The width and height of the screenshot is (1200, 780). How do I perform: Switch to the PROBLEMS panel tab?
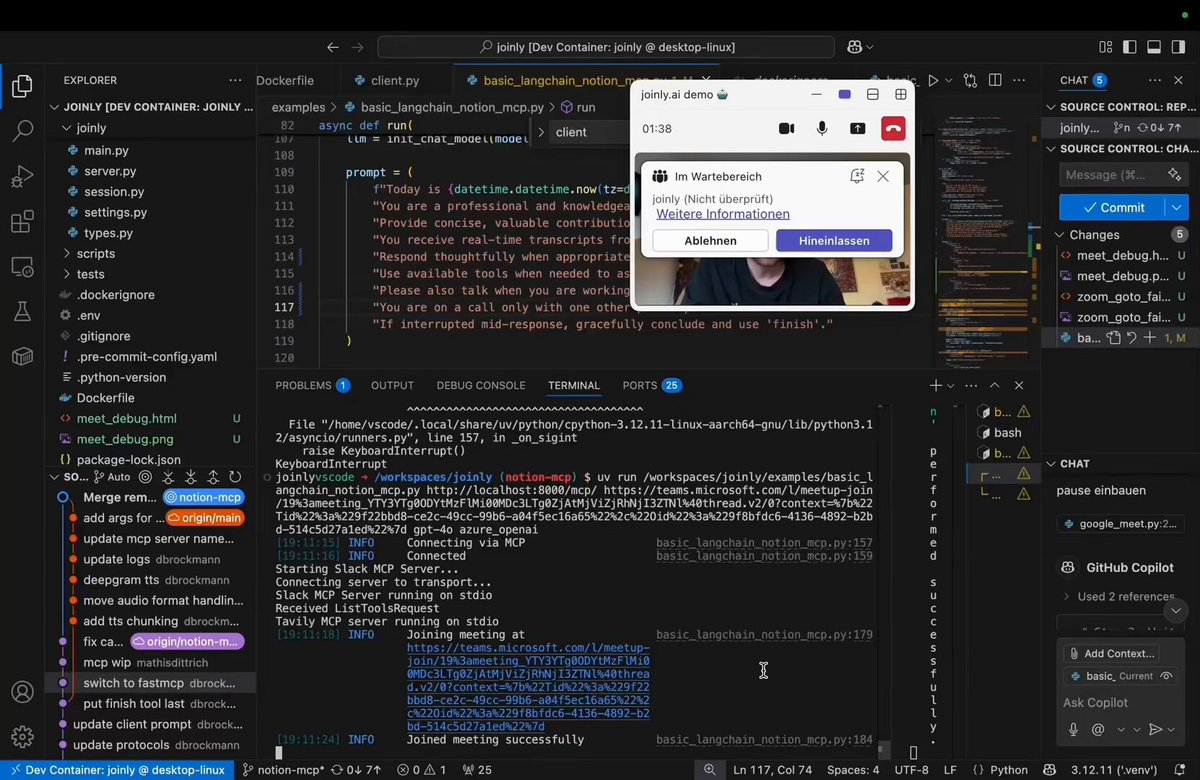click(x=312, y=385)
